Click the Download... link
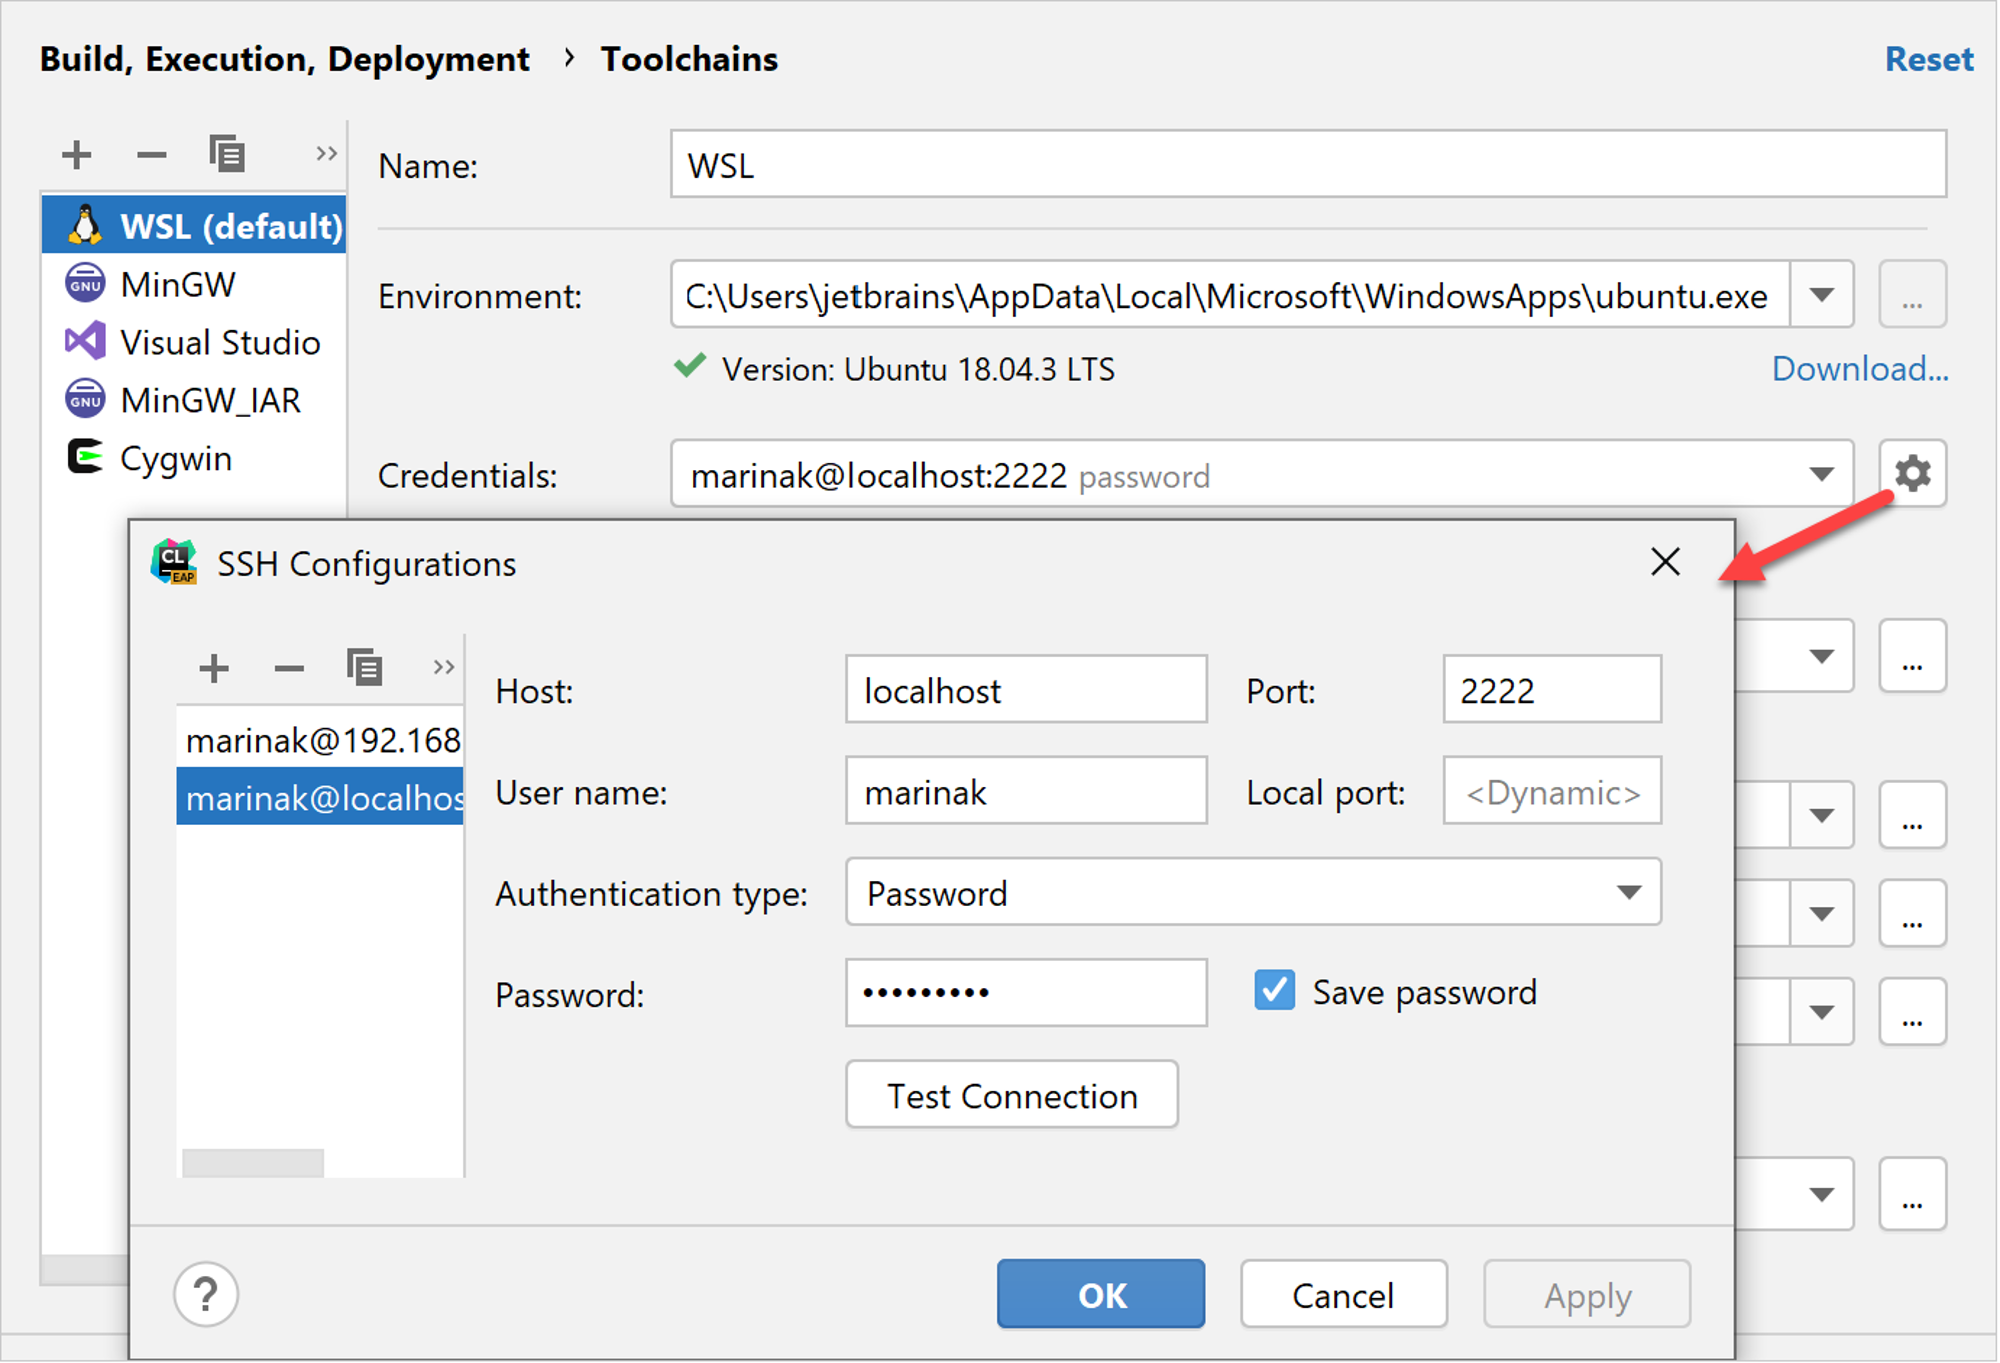 [x=1860, y=369]
